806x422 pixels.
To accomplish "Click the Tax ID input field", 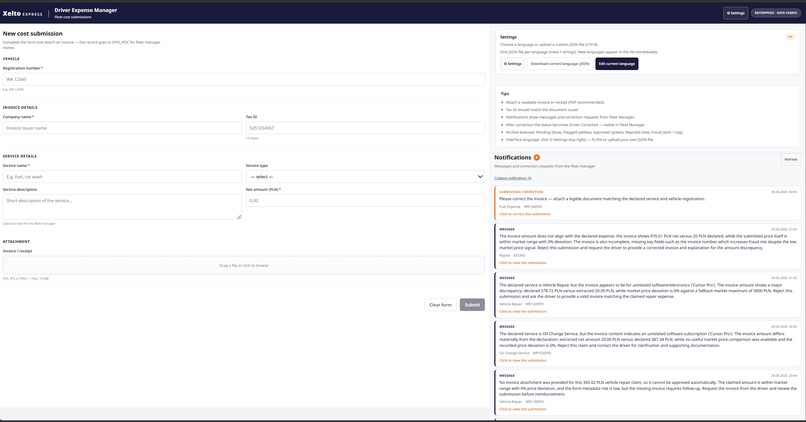I will pyautogui.click(x=365, y=128).
